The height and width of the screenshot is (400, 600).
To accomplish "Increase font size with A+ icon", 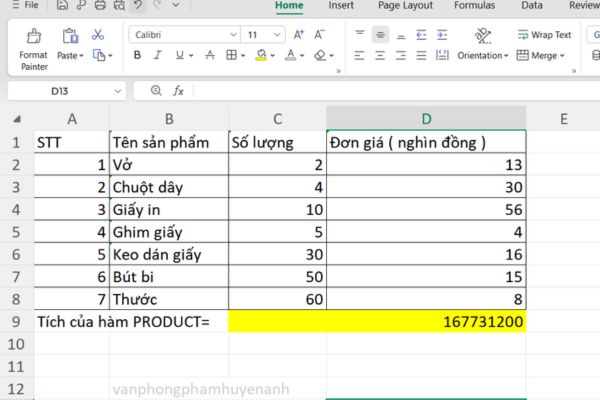I will pos(298,35).
